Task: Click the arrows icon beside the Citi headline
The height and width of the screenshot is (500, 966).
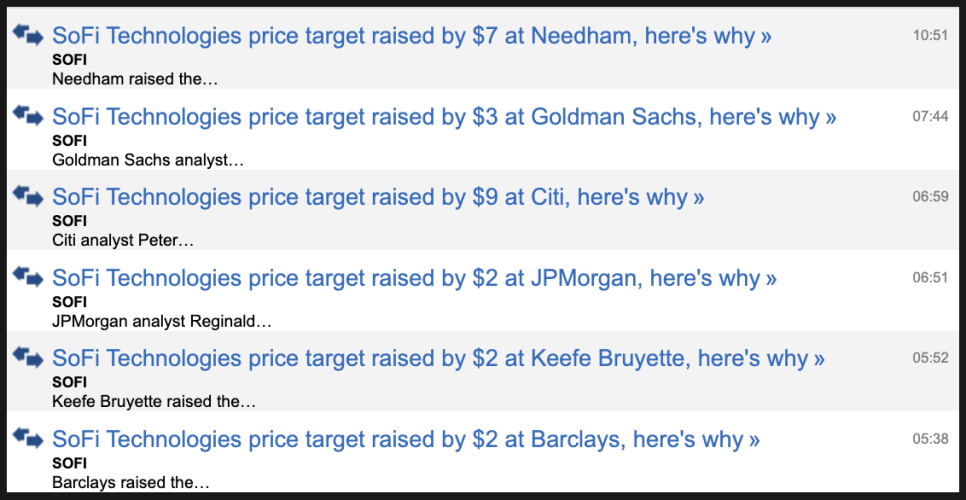Action: (x=28, y=195)
